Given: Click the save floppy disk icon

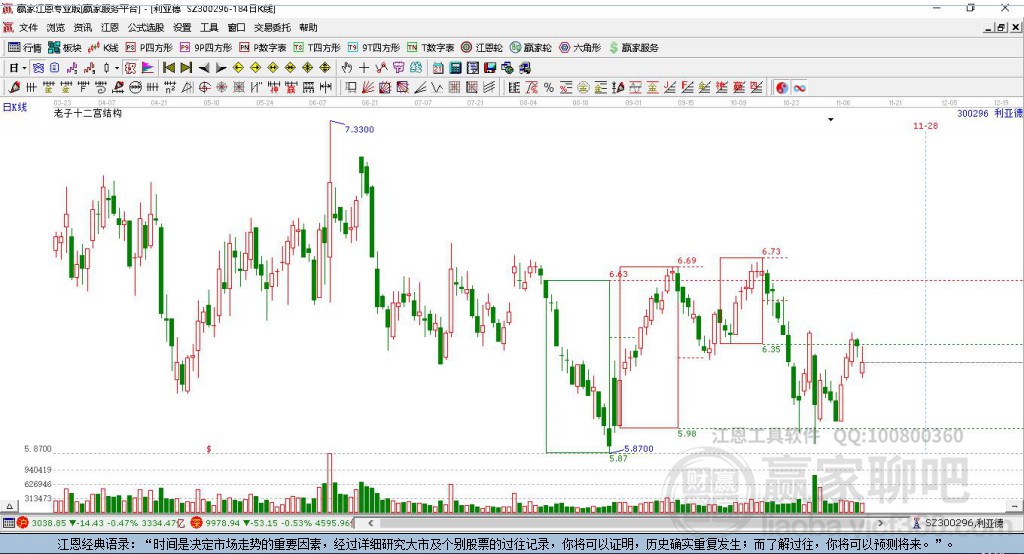Looking at the screenshot, I should [x=490, y=68].
